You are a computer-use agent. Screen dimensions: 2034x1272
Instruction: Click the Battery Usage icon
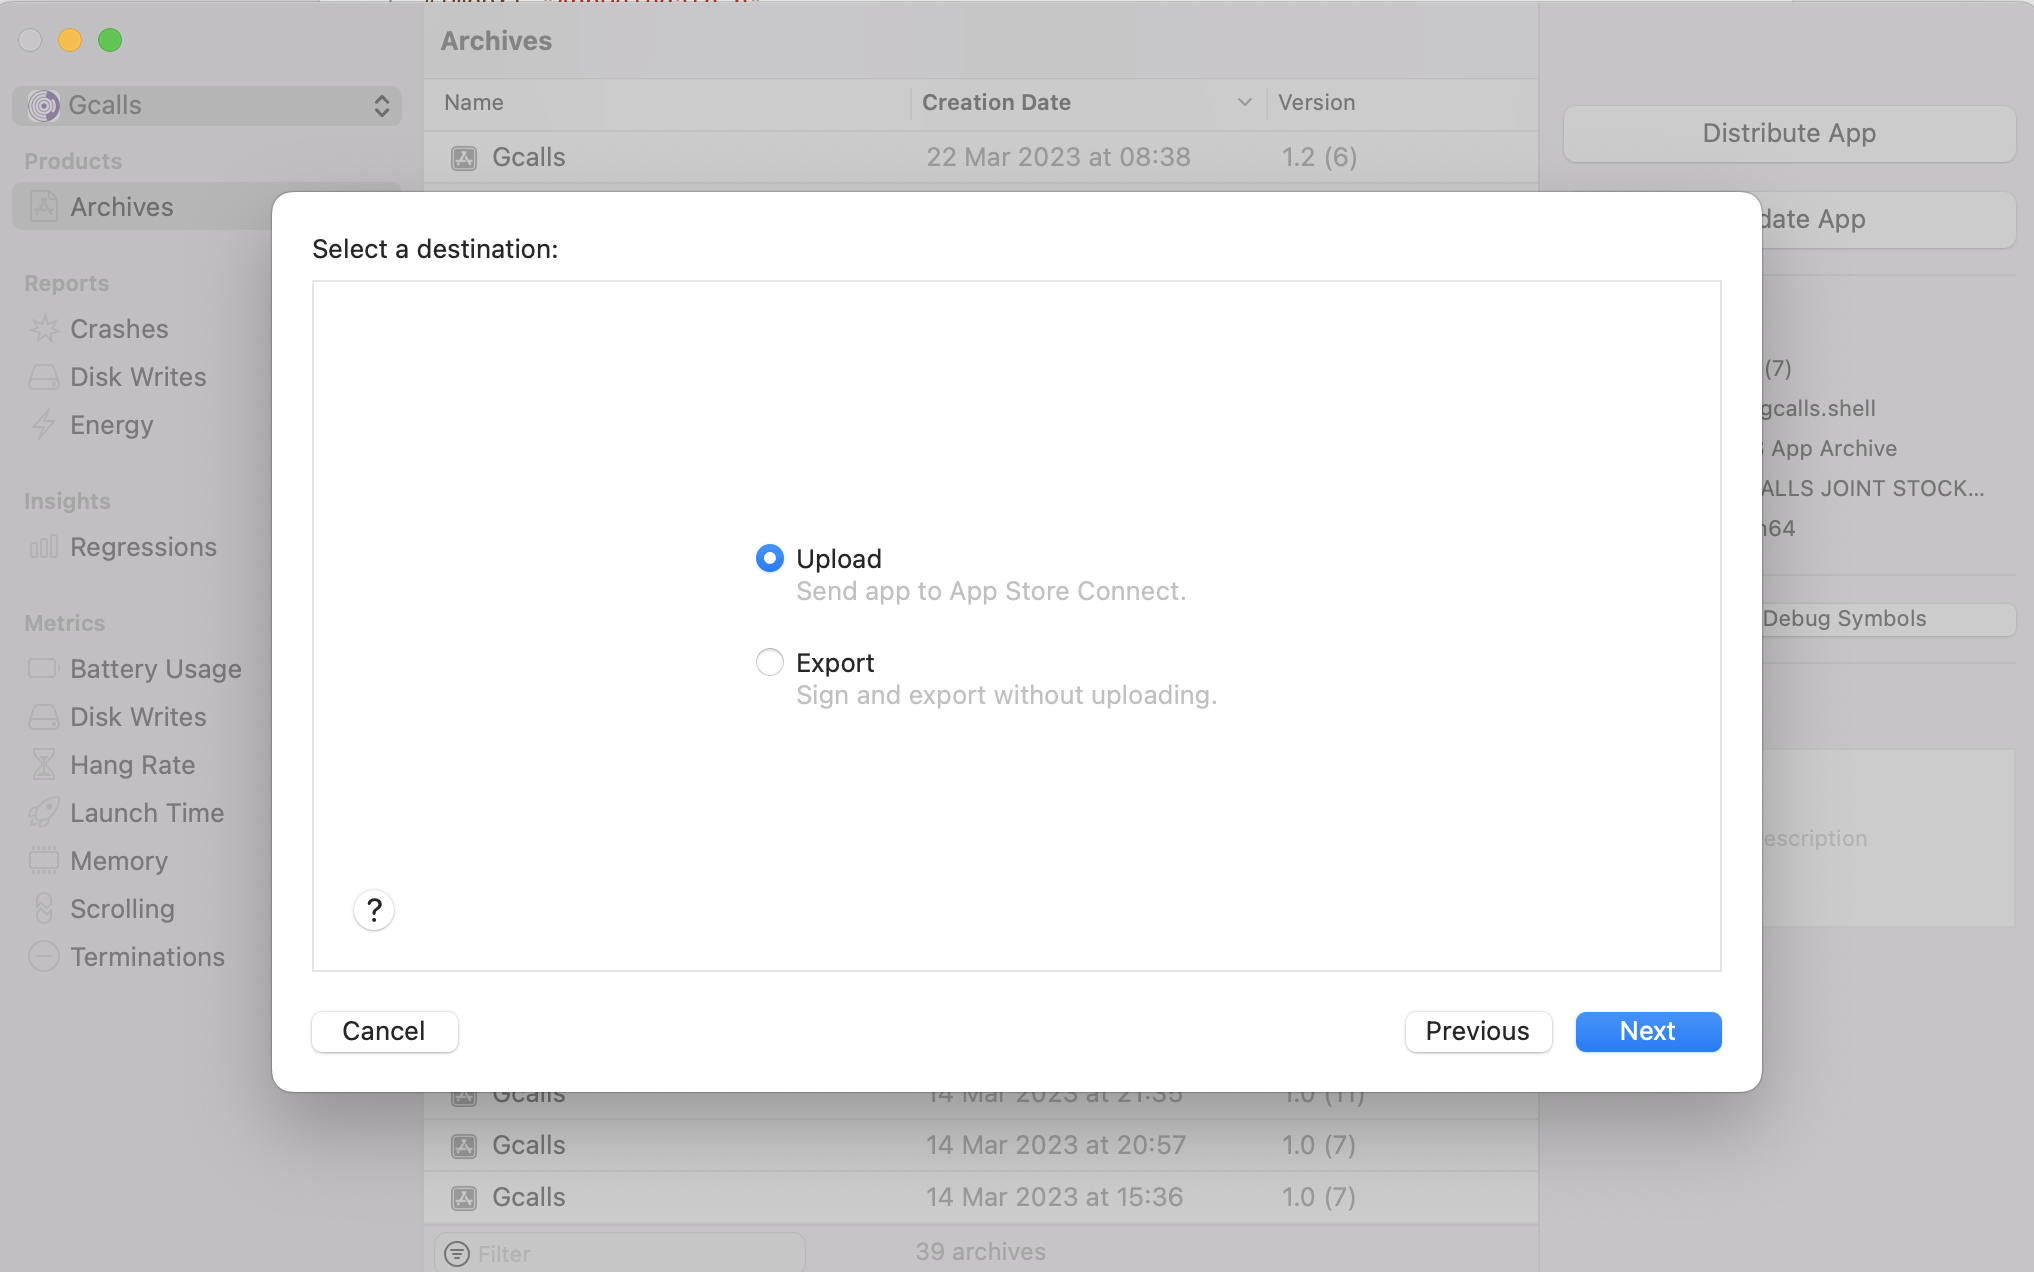click(x=44, y=668)
